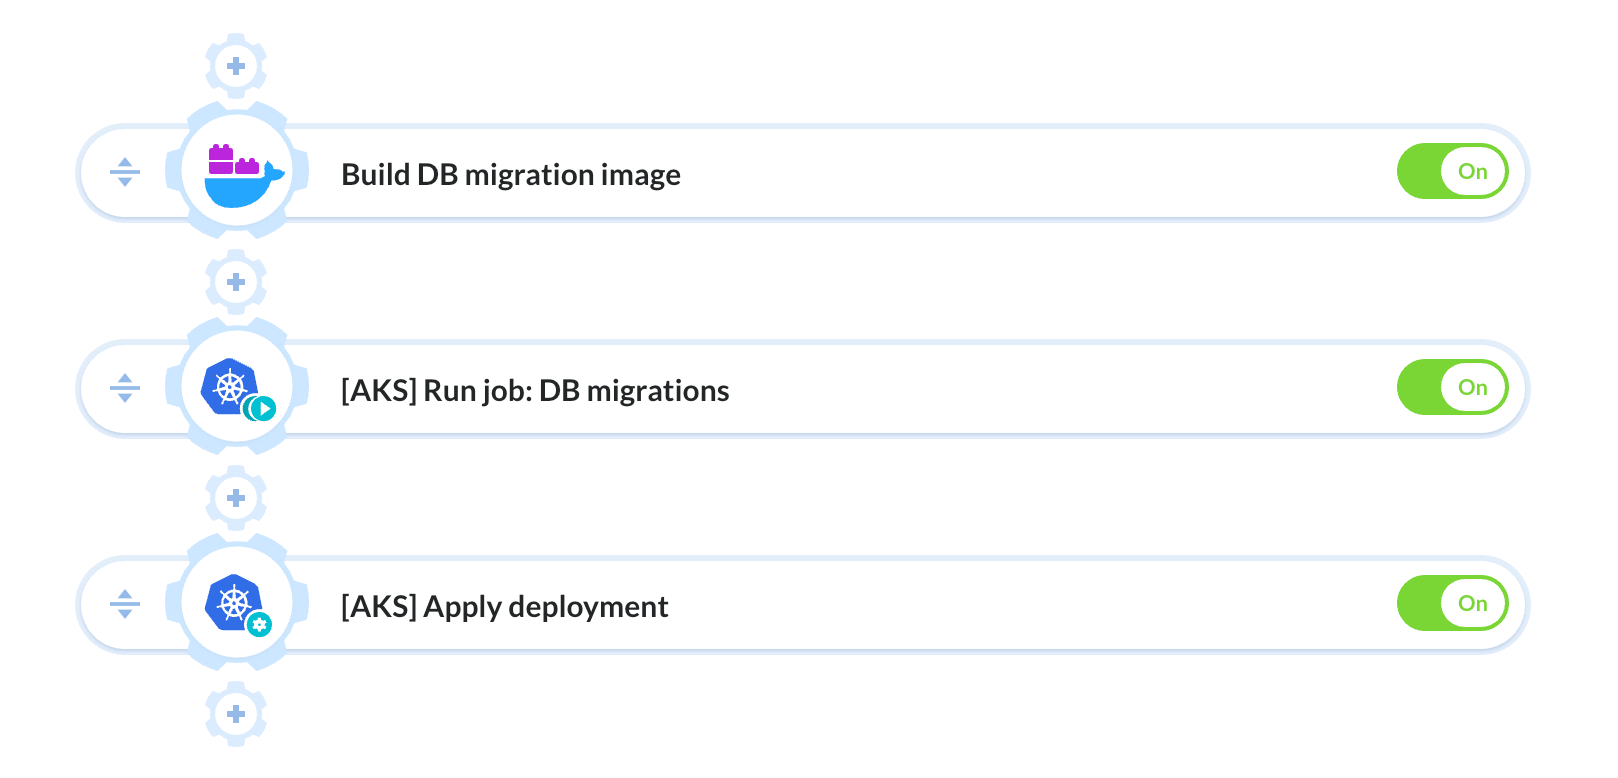The image size is (1618, 778).
Task: Open the [AKS] Apply deployment action
Action: click(504, 607)
